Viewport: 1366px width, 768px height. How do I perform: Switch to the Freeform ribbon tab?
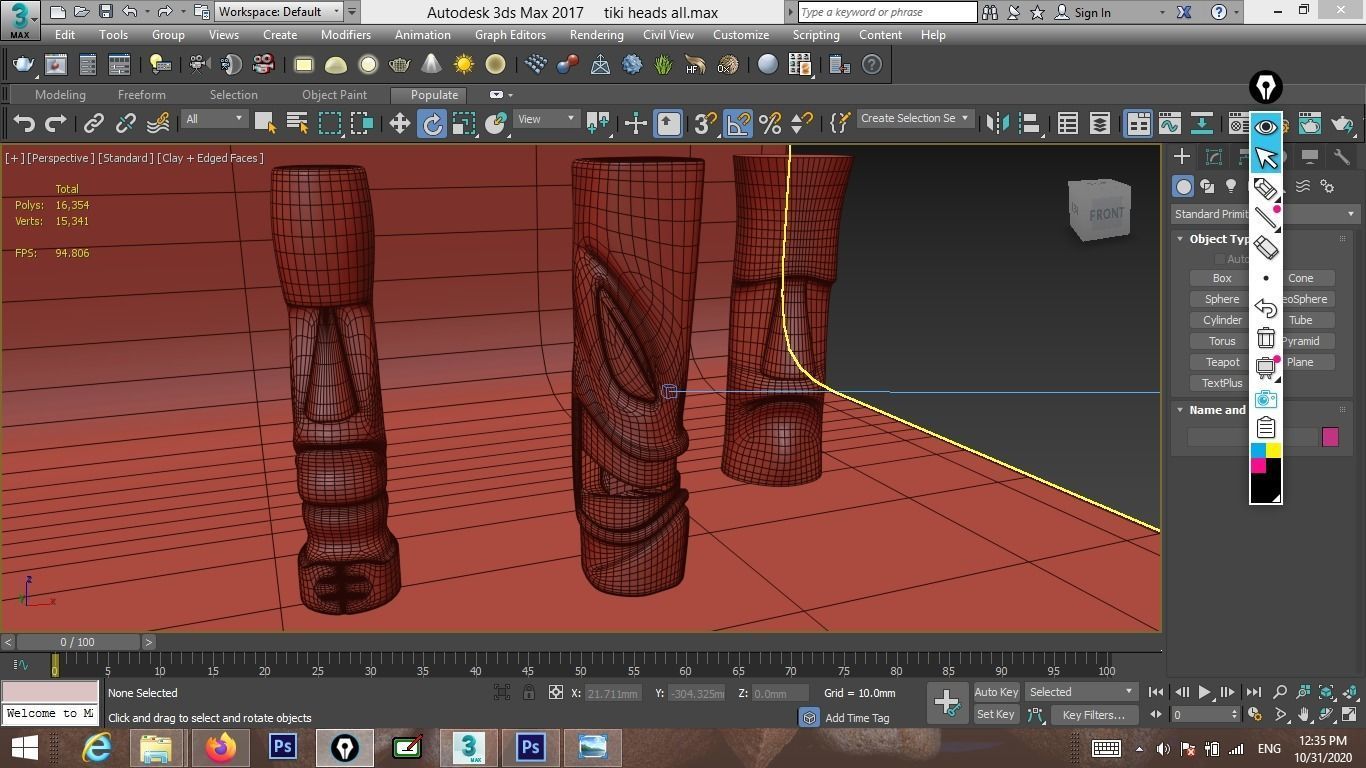pyautogui.click(x=142, y=95)
